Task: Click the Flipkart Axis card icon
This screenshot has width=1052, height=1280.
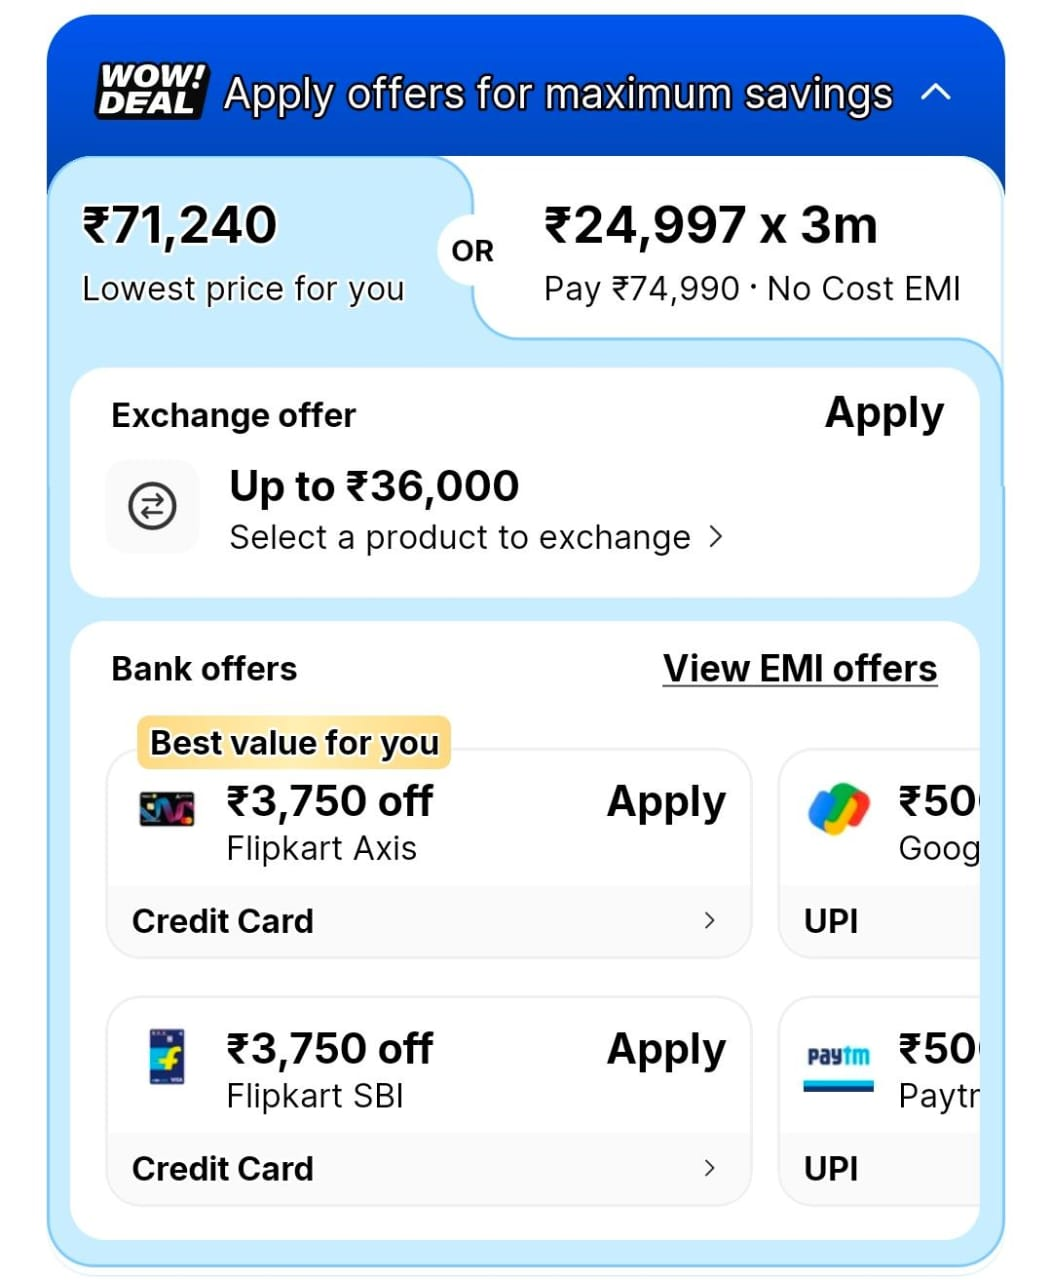Action: click(x=167, y=808)
